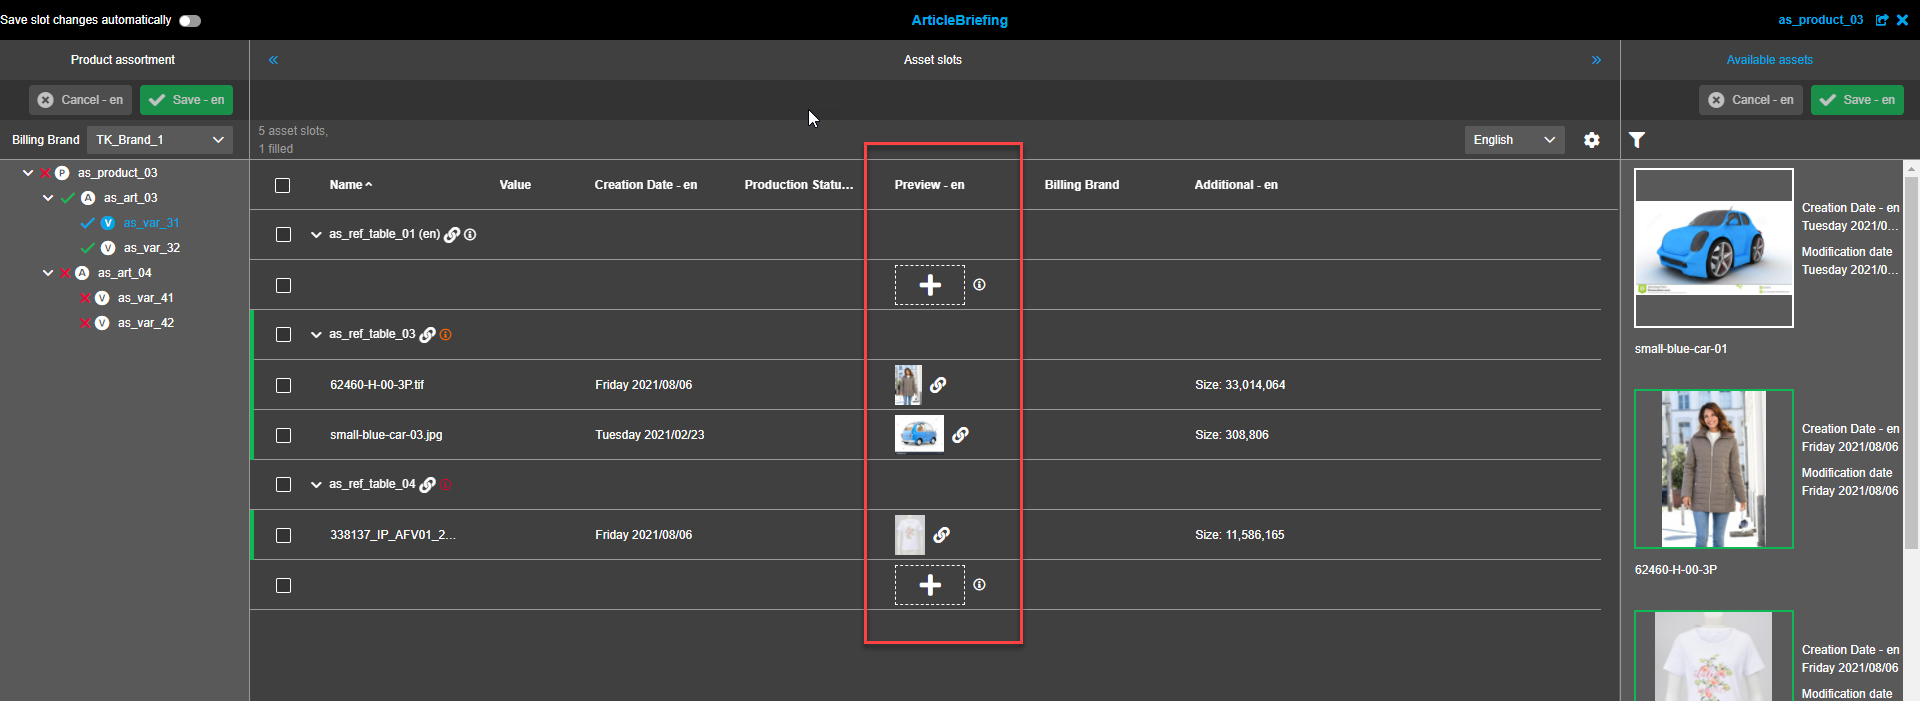This screenshot has height=701, width=1920.
Task: Select 62460-H-00-3P asset thumbnail
Action: tap(1714, 469)
